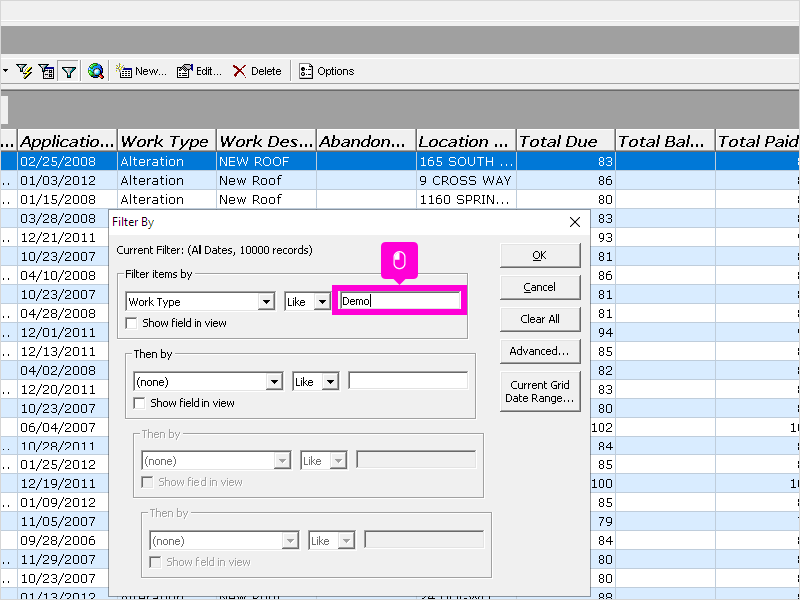This screenshot has height=600, width=800.
Task: Click the Location column header
Action: click(466, 141)
